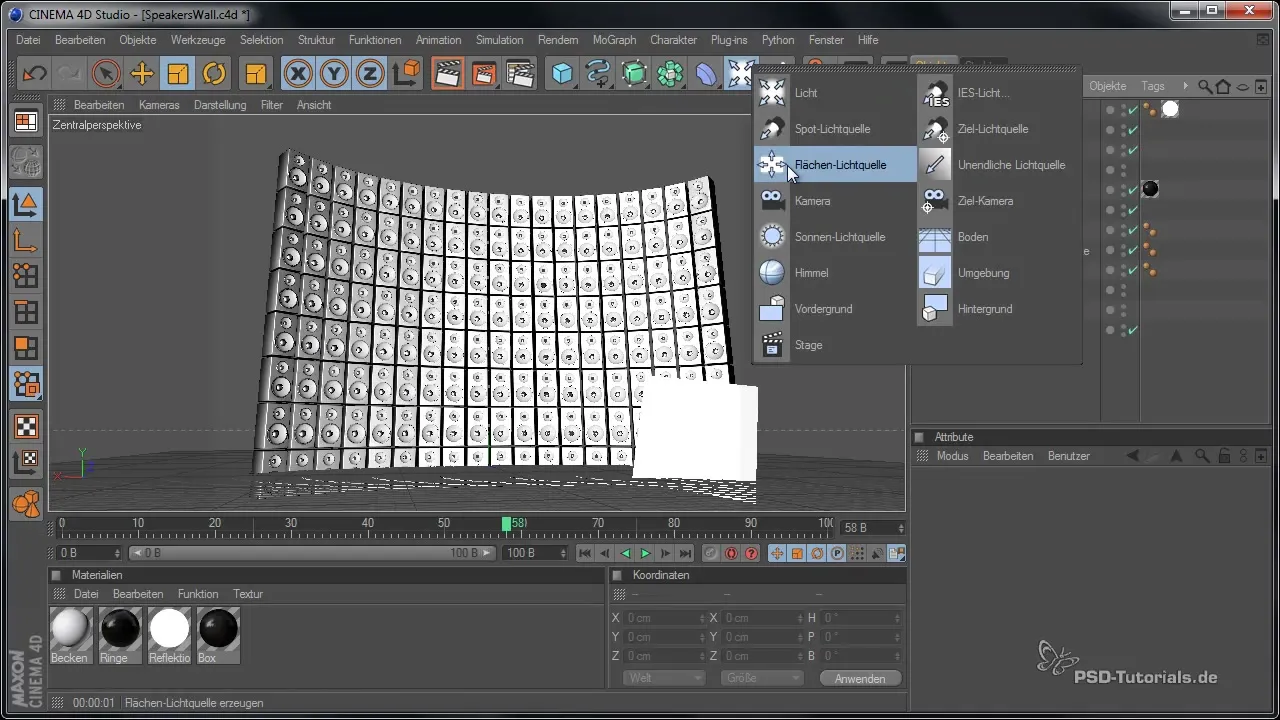Open Textur menu in Materialien panel
1280x720 pixels.
pos(248,594)
